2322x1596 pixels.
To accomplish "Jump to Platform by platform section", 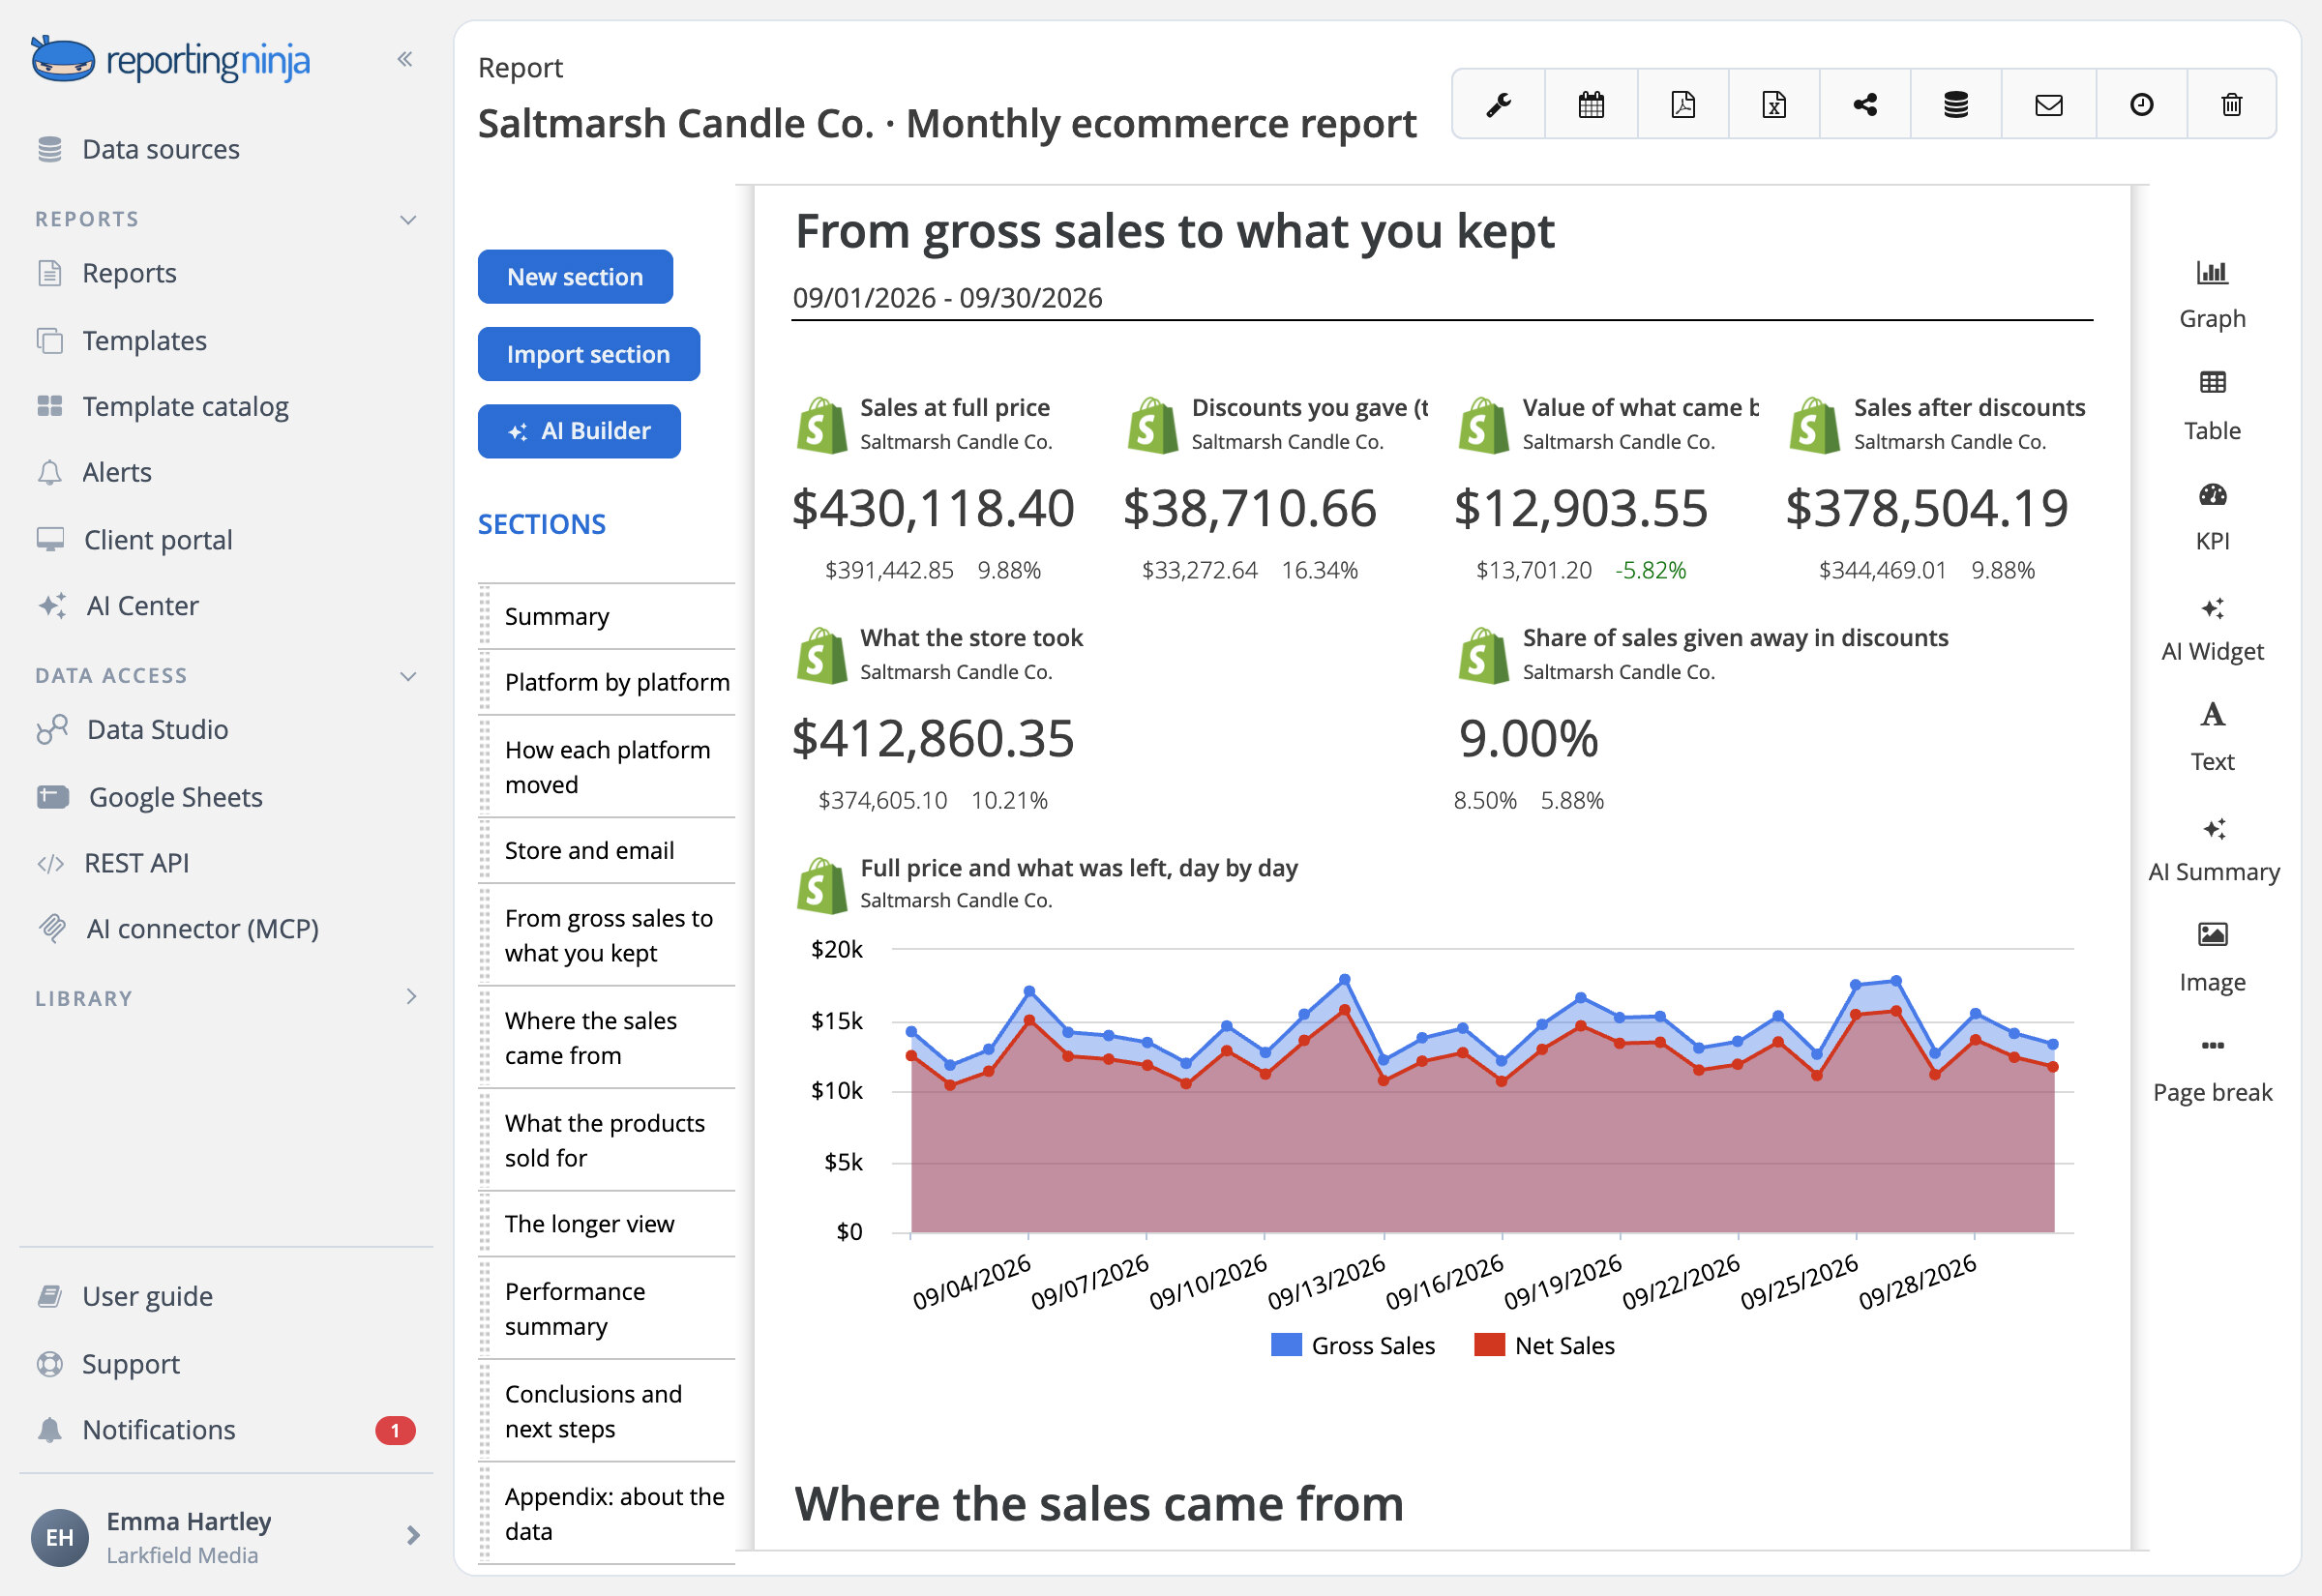I will (x=608, y=682).
